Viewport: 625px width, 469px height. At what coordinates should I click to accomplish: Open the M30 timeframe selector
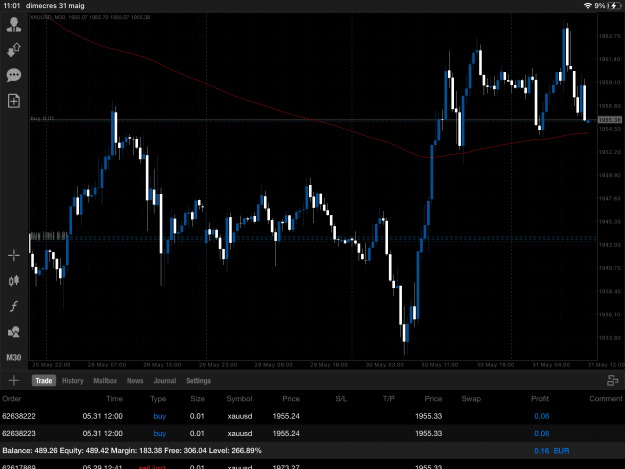(14, 357)
